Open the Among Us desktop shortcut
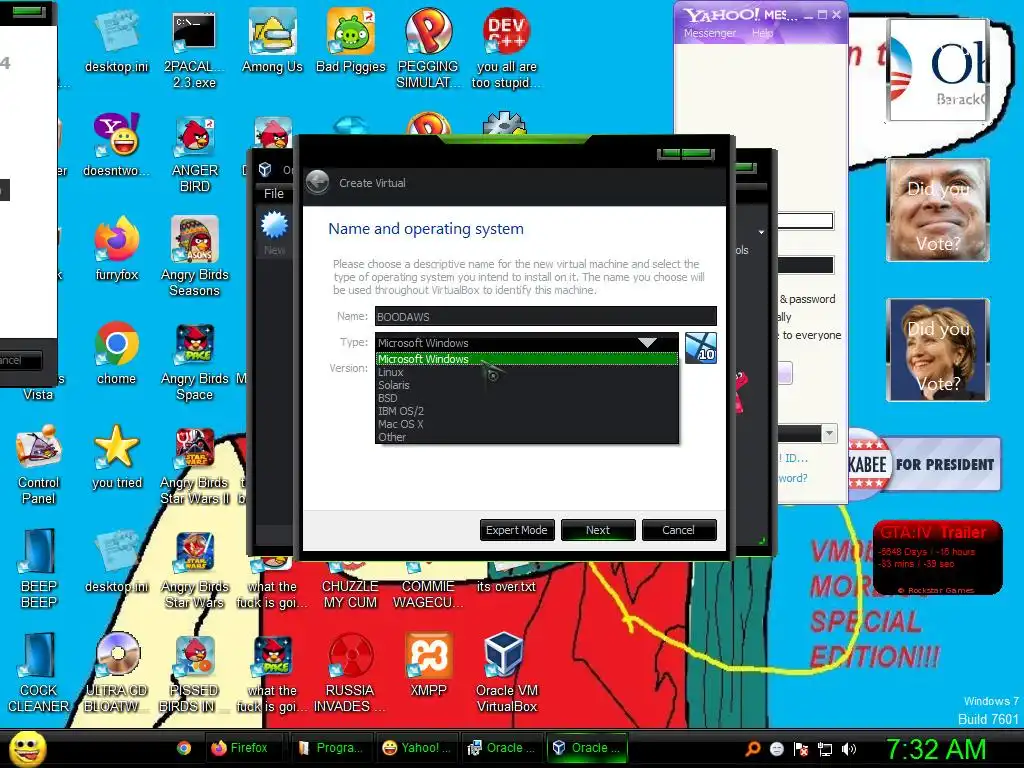The height and width of the screenshot is (768, 1024). pos(272,42)
